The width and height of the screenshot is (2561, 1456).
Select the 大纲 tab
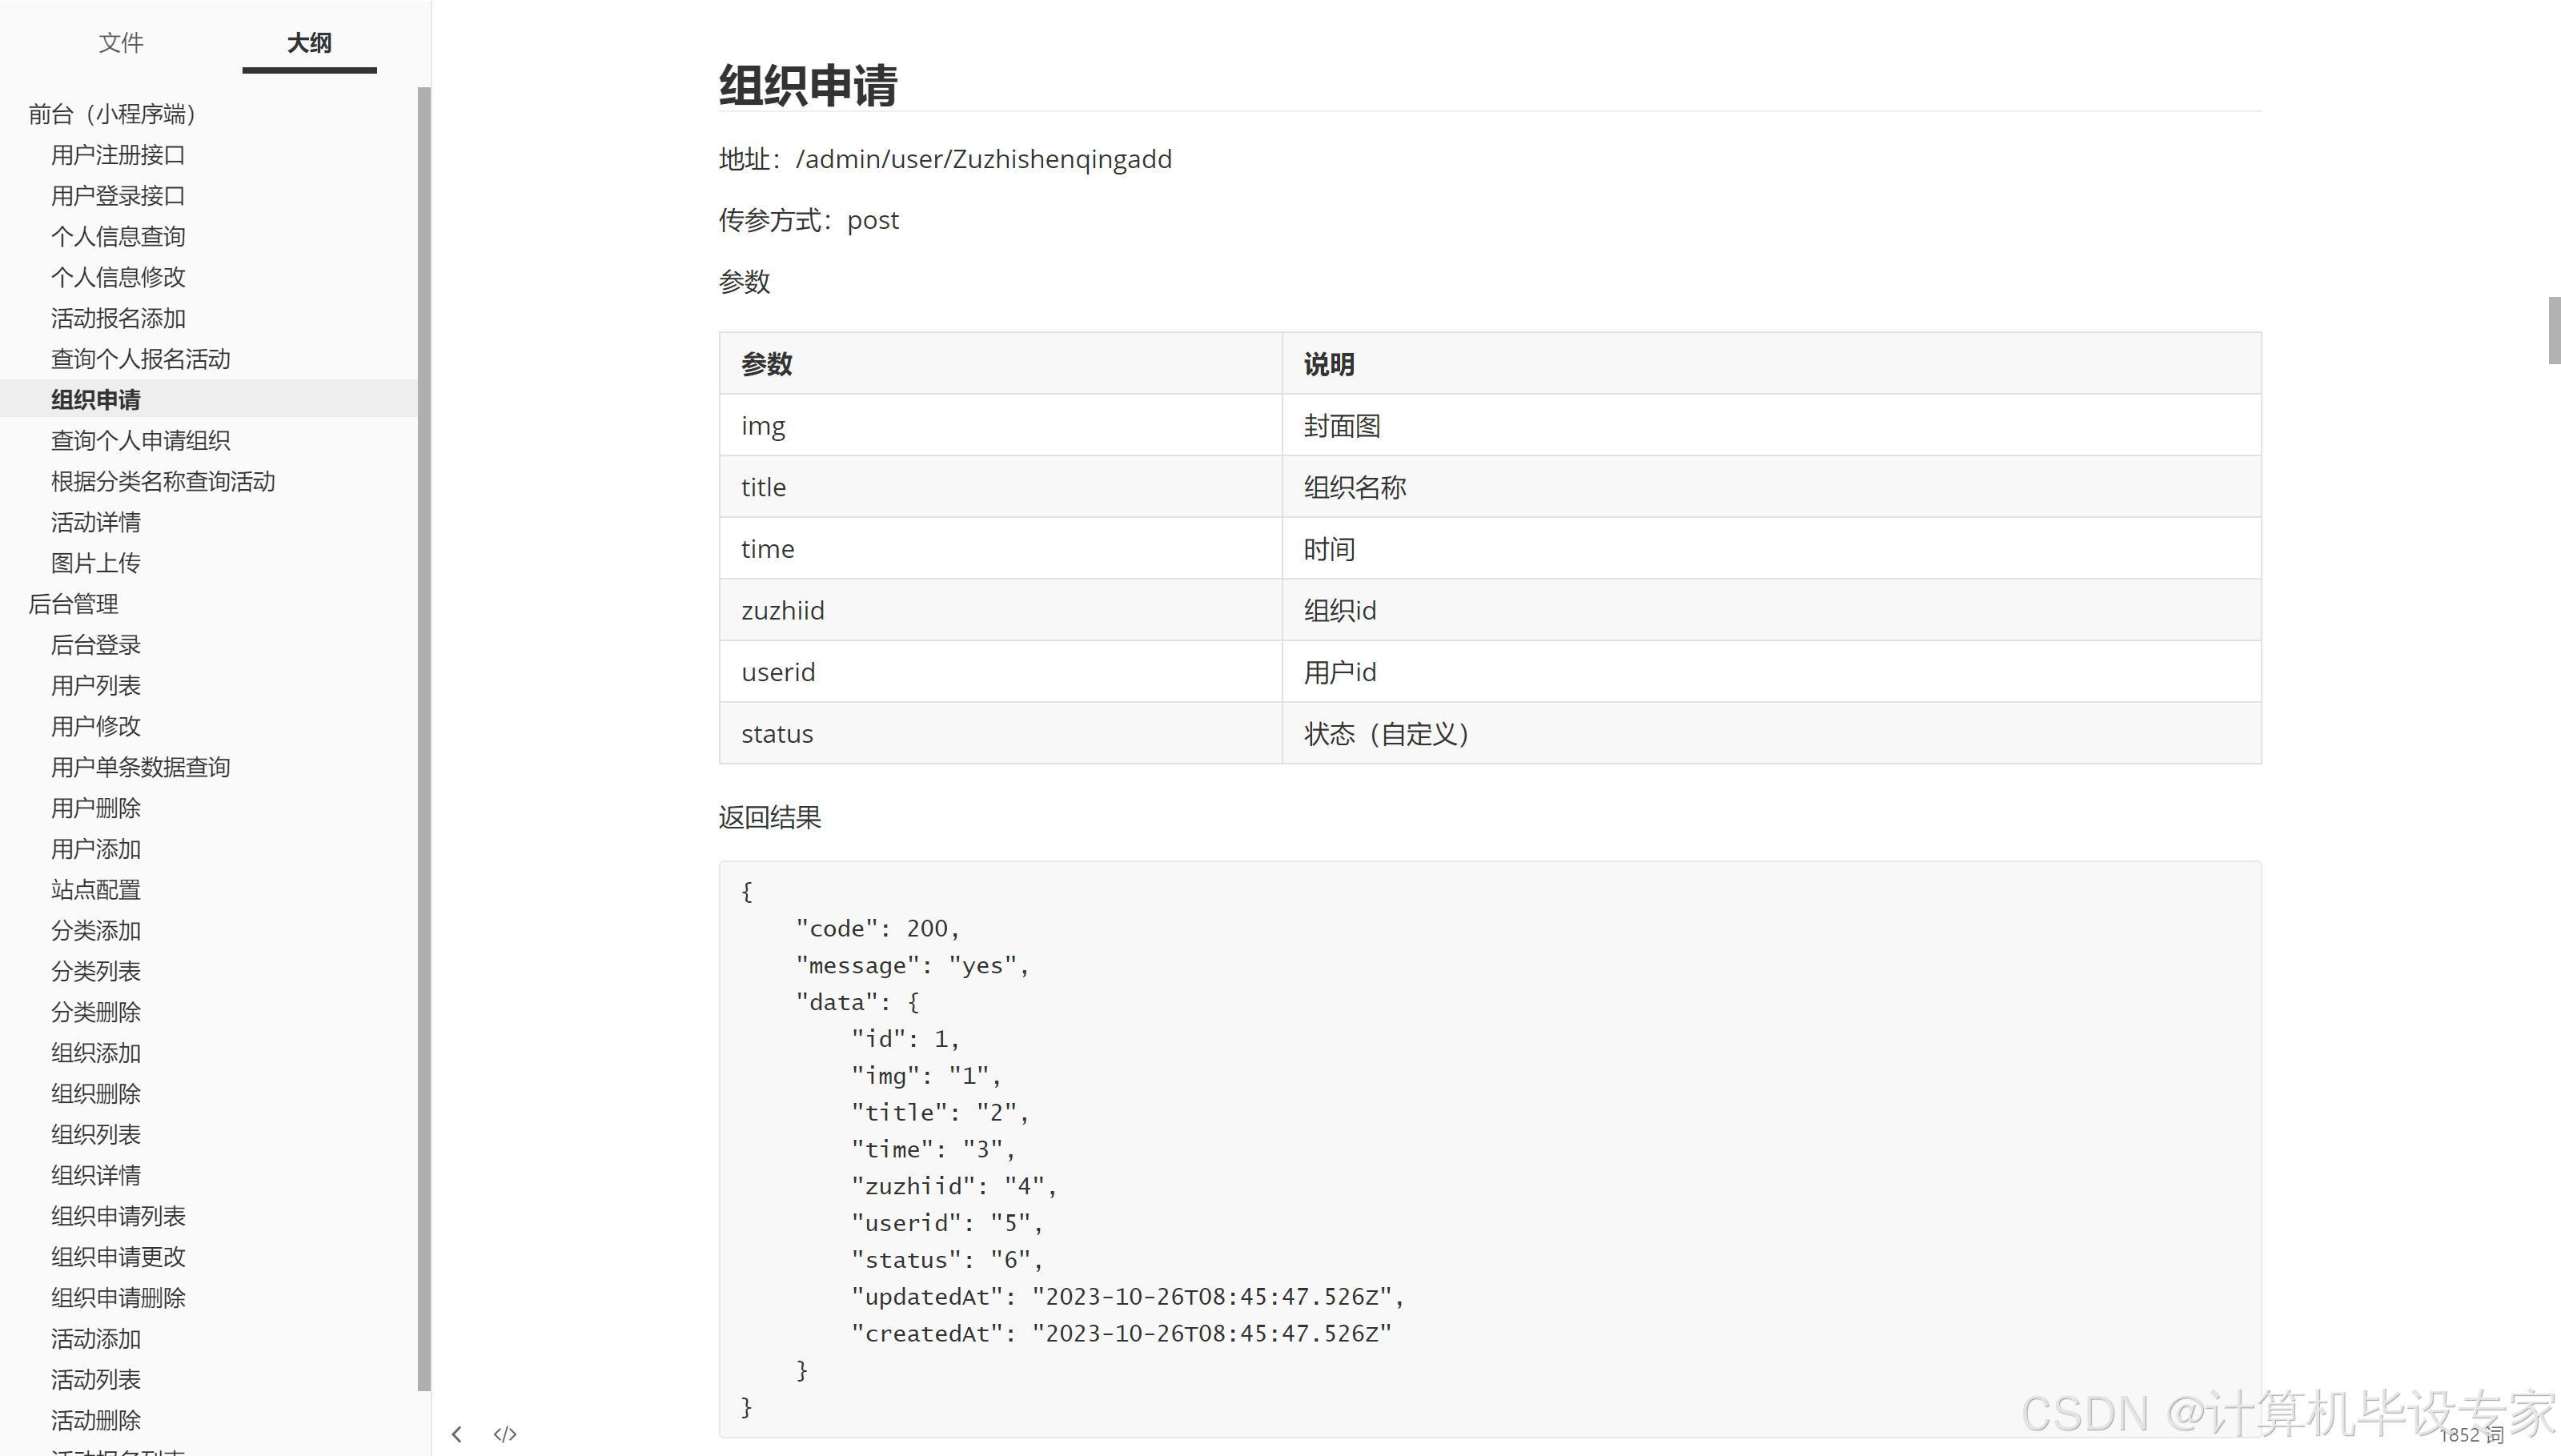(x=309, y=43)
